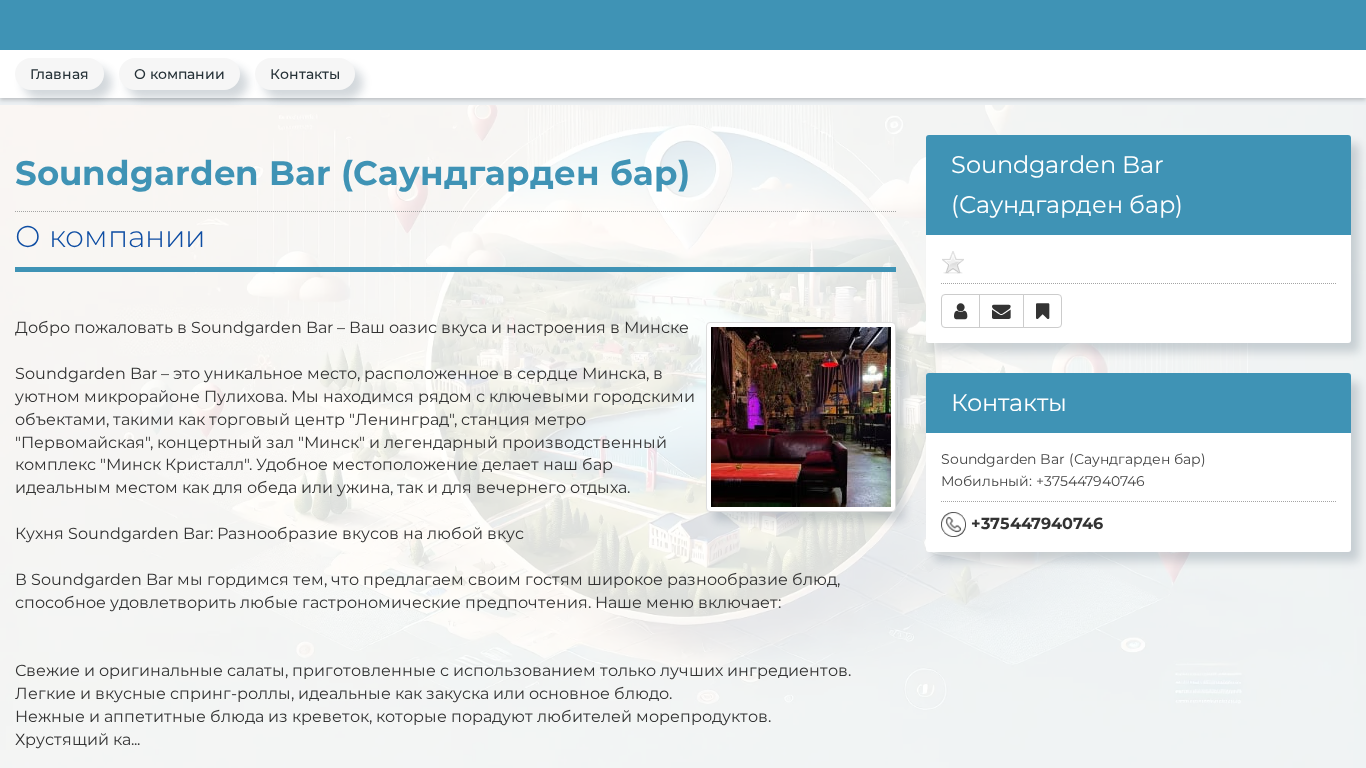Click the main Soundgarden Bar page heading
The width and height of the screenshot is (1366, 768).
[x=352, y=173]
